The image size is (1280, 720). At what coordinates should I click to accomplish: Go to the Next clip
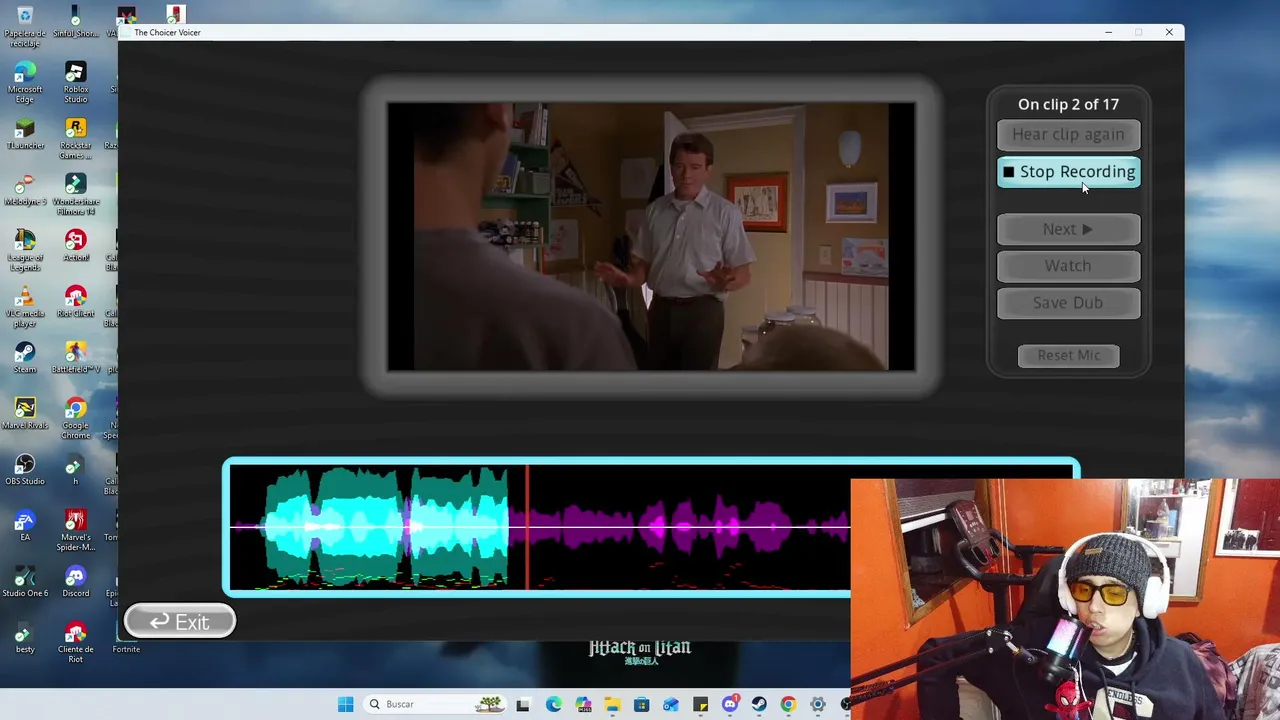(1068, 229)
